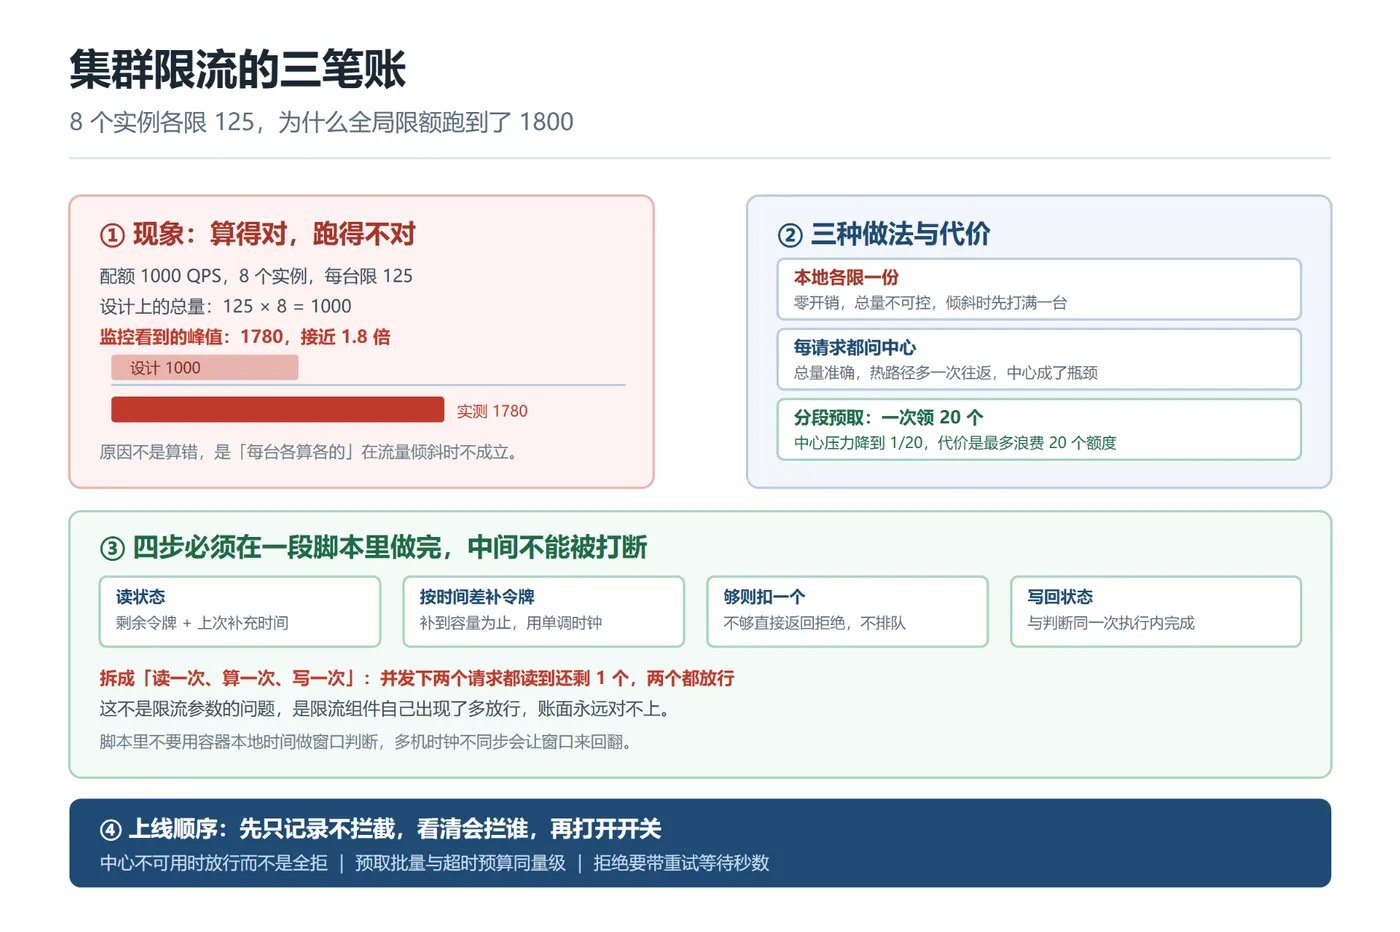Click the sentence starting "这不是限流参数的问题"
The height and width of the screenshot is (932, 1400).
click(385, 709)
